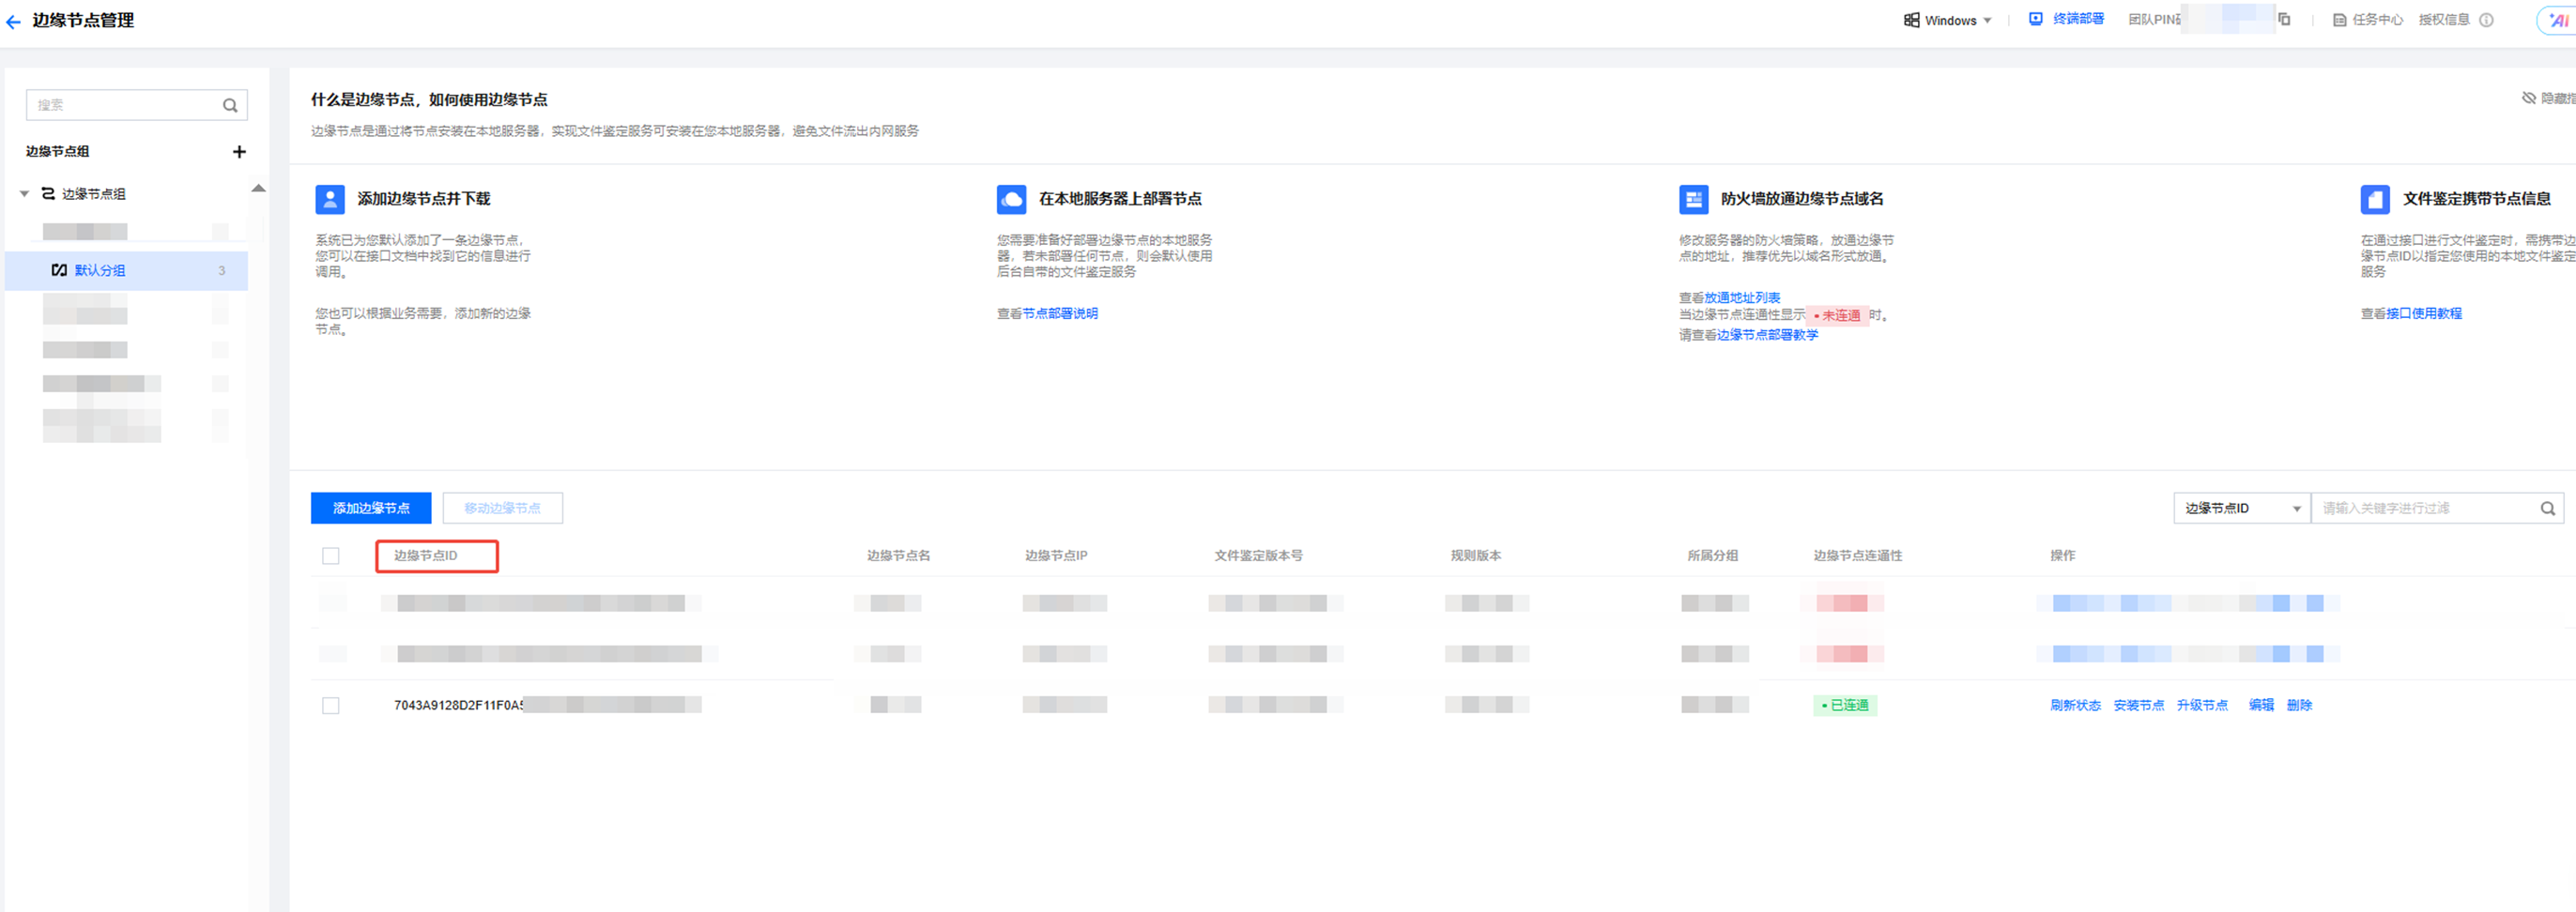2576x912 pixels.
Task: Click the 边缘节点连通性 column header
Action: (x=1858, y=556)
